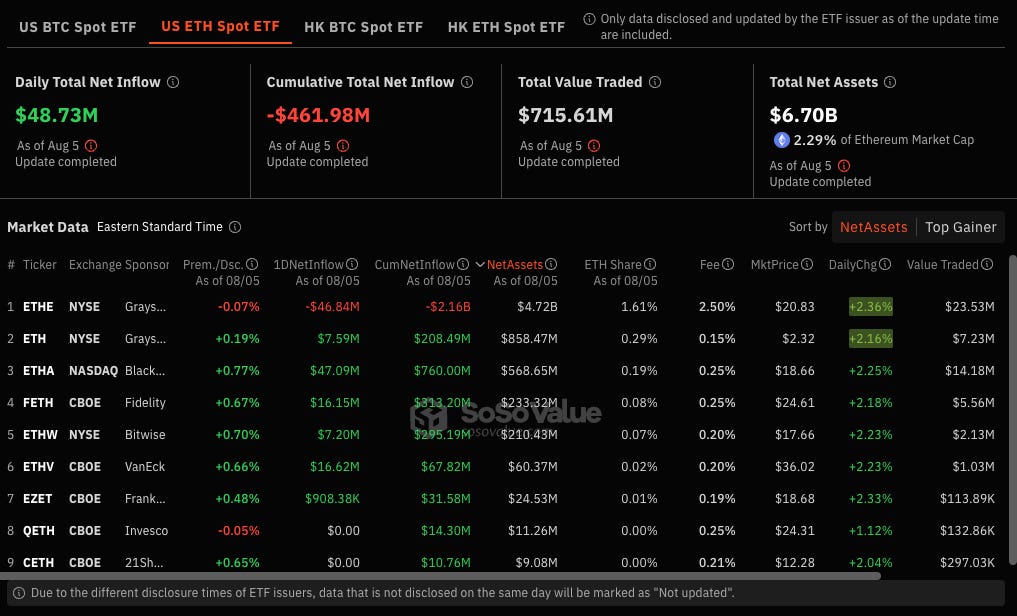Click the $6.70B total net assets value
1017x616 pixels.
804,115
